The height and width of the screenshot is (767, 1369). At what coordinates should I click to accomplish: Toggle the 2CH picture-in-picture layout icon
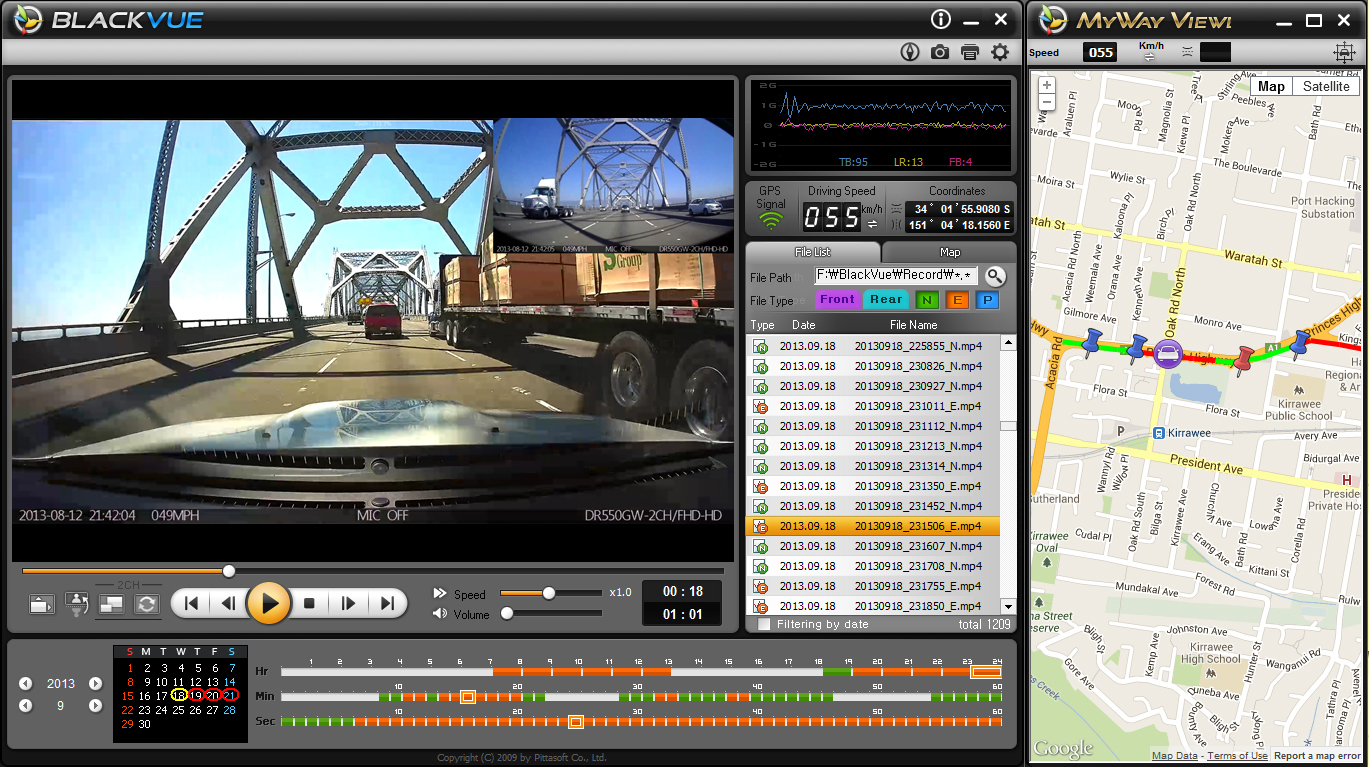pos(112,603)
